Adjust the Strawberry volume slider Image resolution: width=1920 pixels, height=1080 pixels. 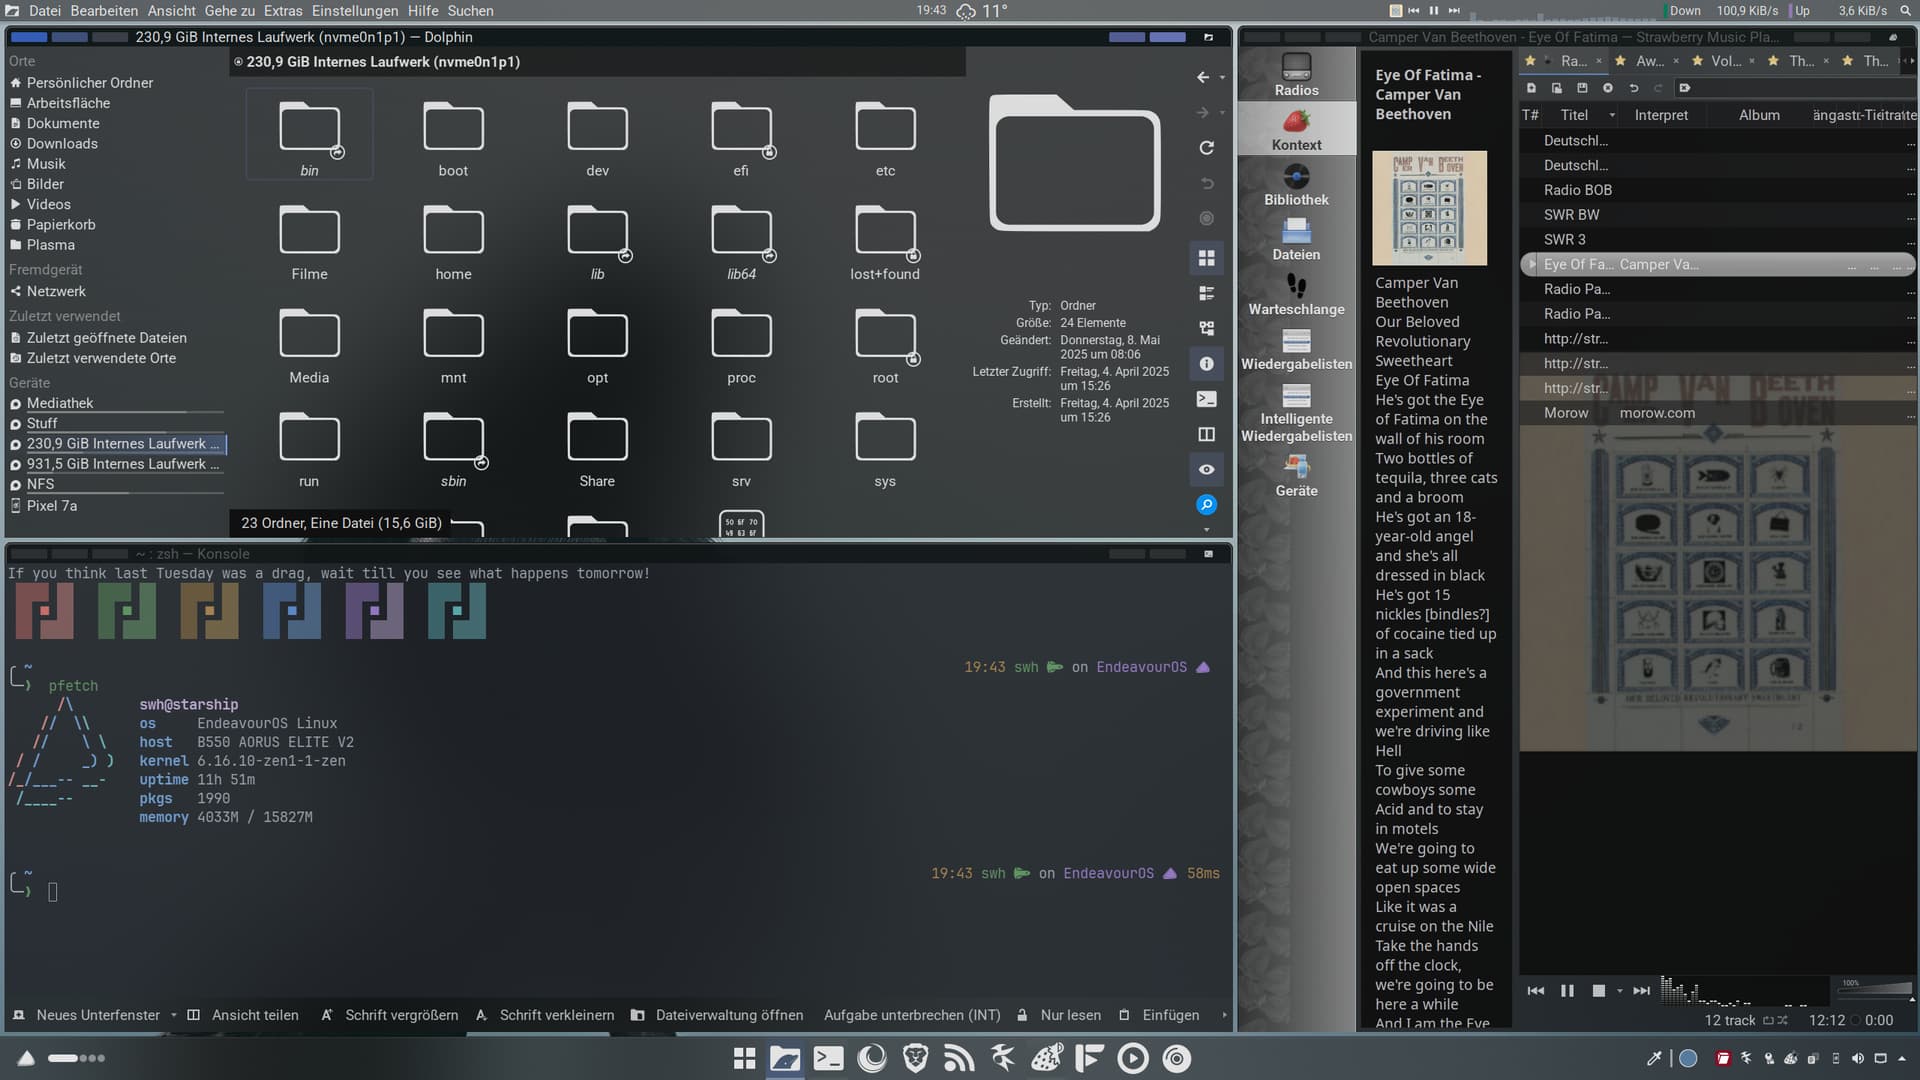point(1875,989)
